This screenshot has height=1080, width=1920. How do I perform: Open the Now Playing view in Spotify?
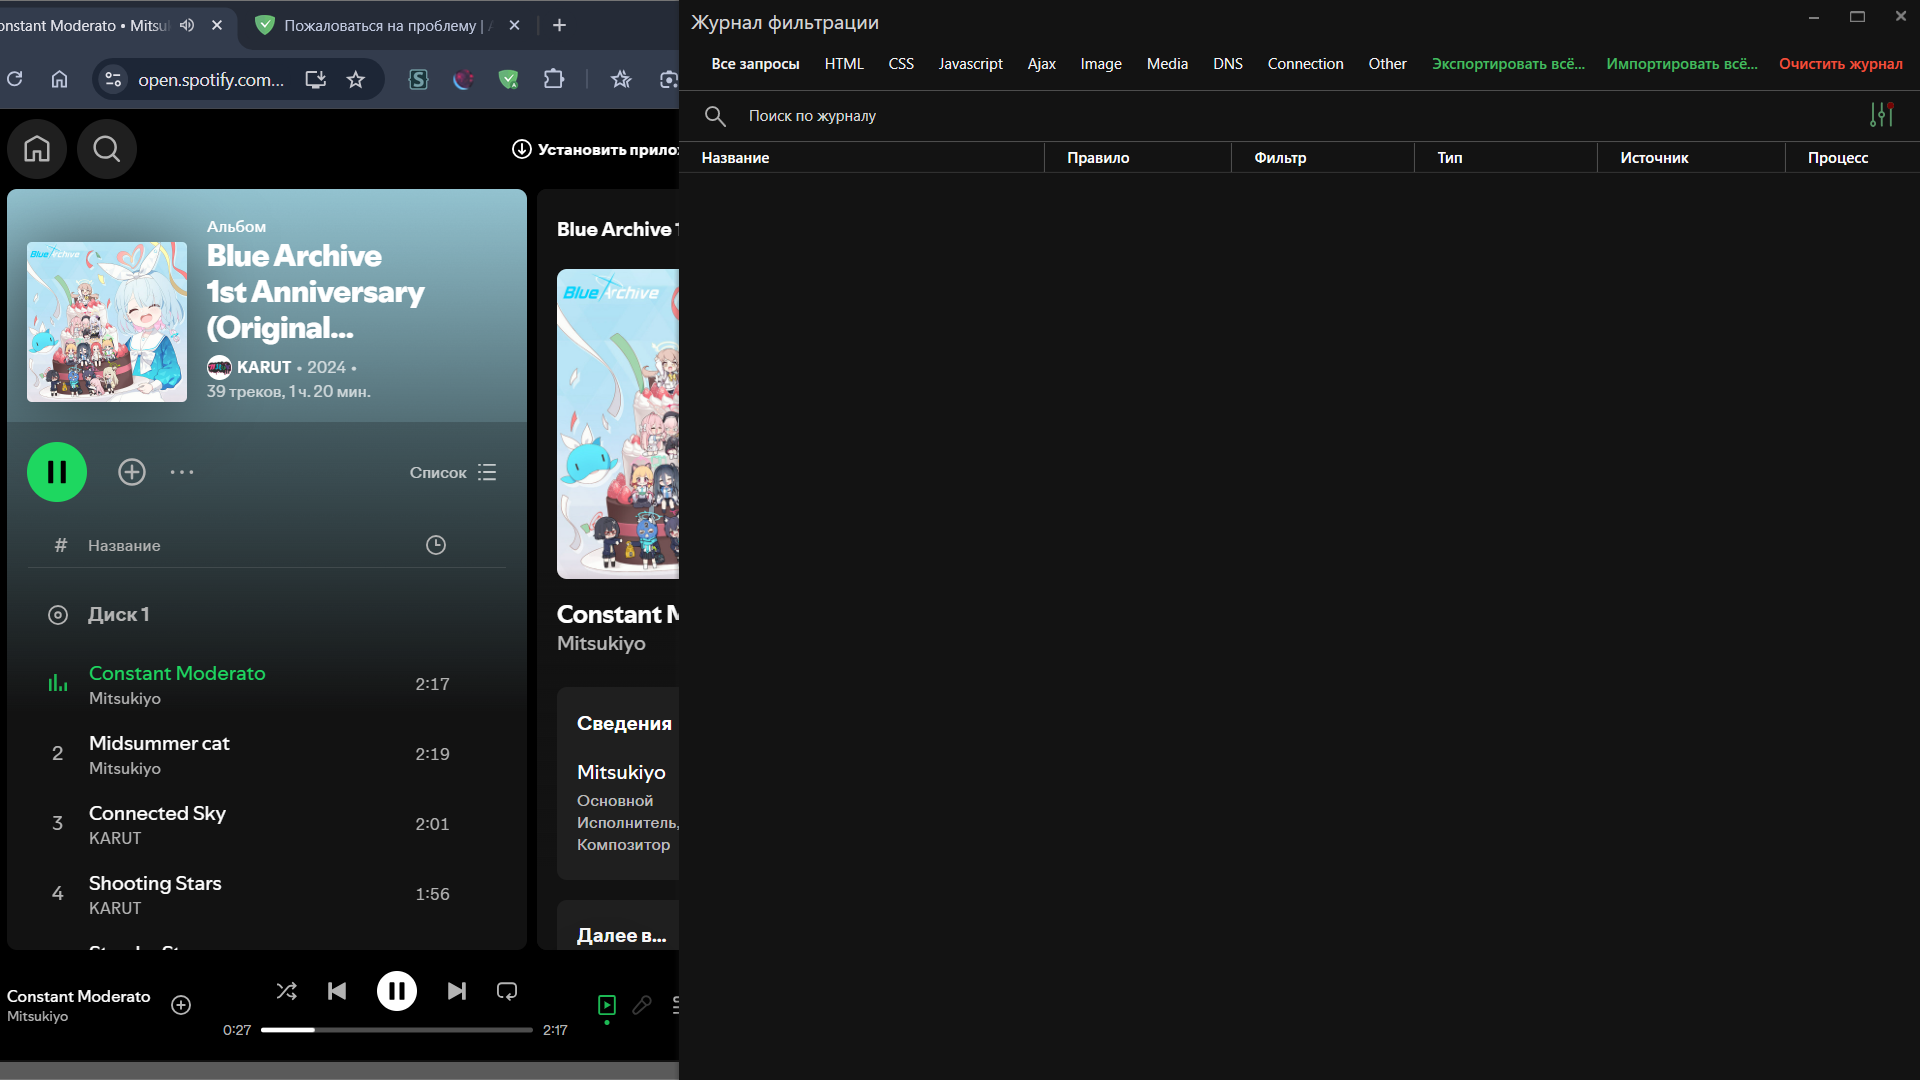pyautogui.click(x=605, y=1006)
